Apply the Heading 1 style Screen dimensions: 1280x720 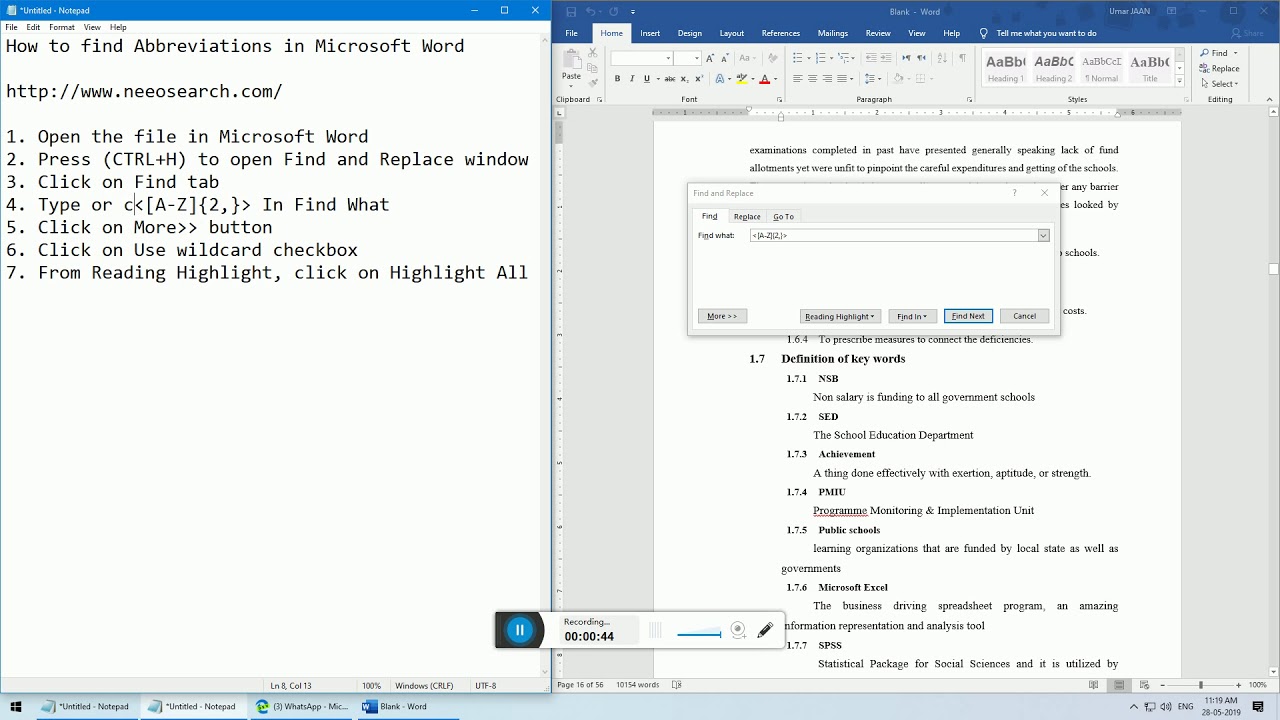pos(1005,68)
